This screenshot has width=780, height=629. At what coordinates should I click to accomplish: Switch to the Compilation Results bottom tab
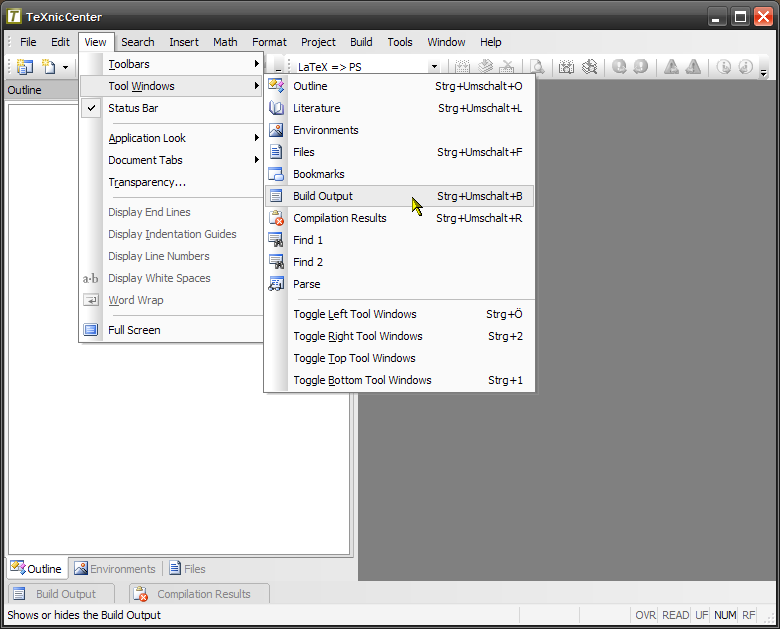(199, 594)
